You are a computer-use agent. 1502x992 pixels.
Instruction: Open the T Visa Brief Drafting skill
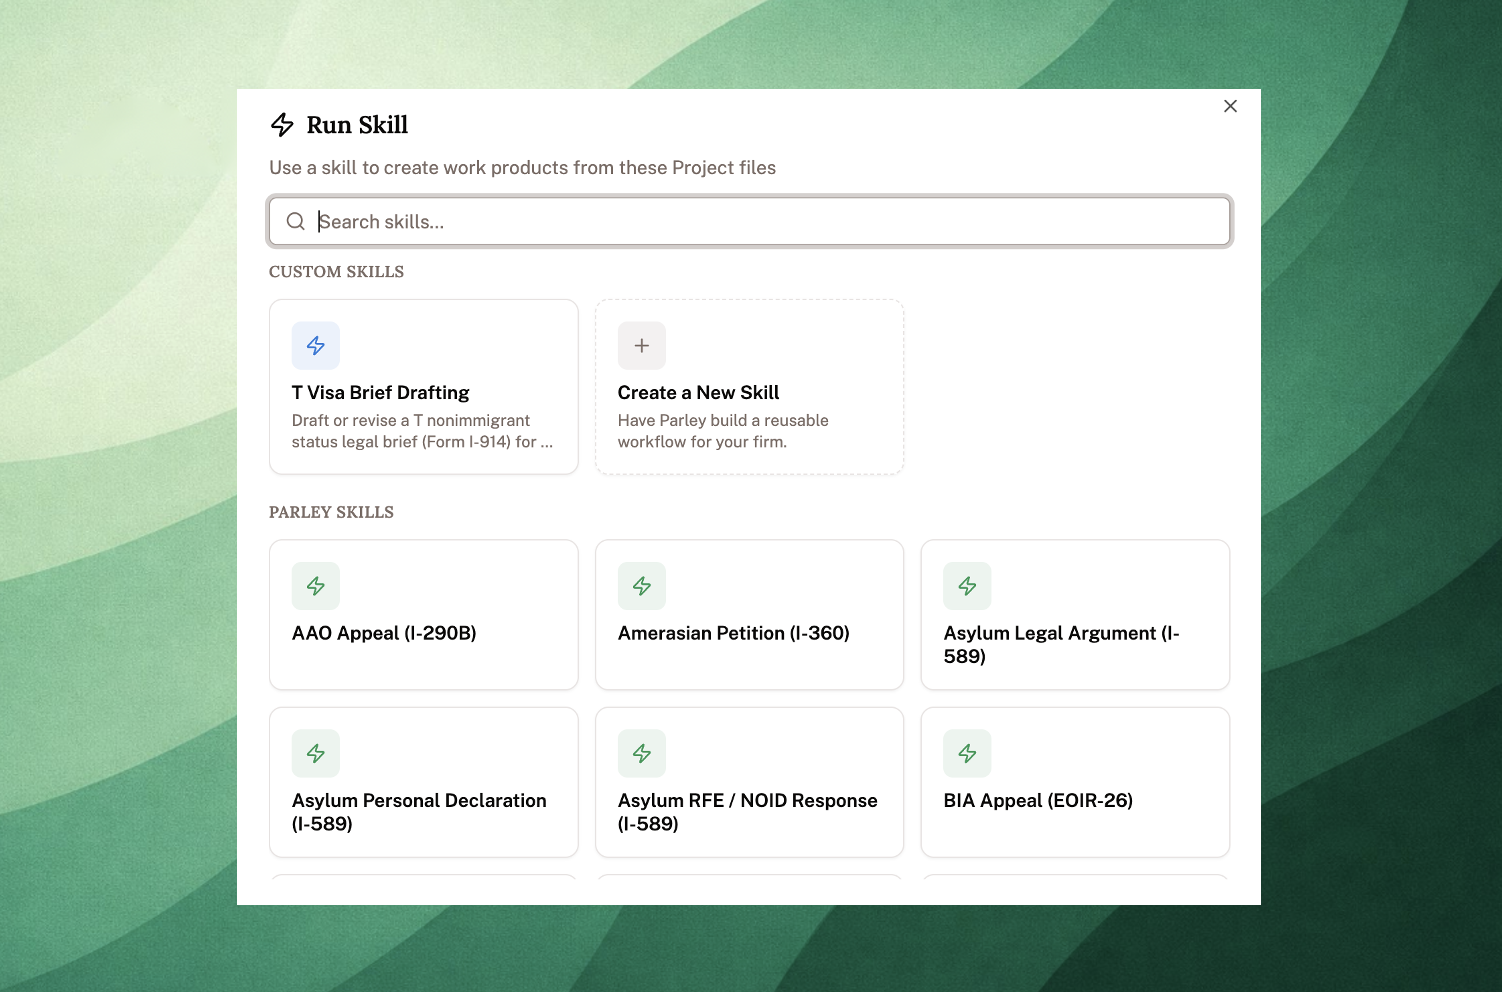pyautogui.click(x=424, y=387)
